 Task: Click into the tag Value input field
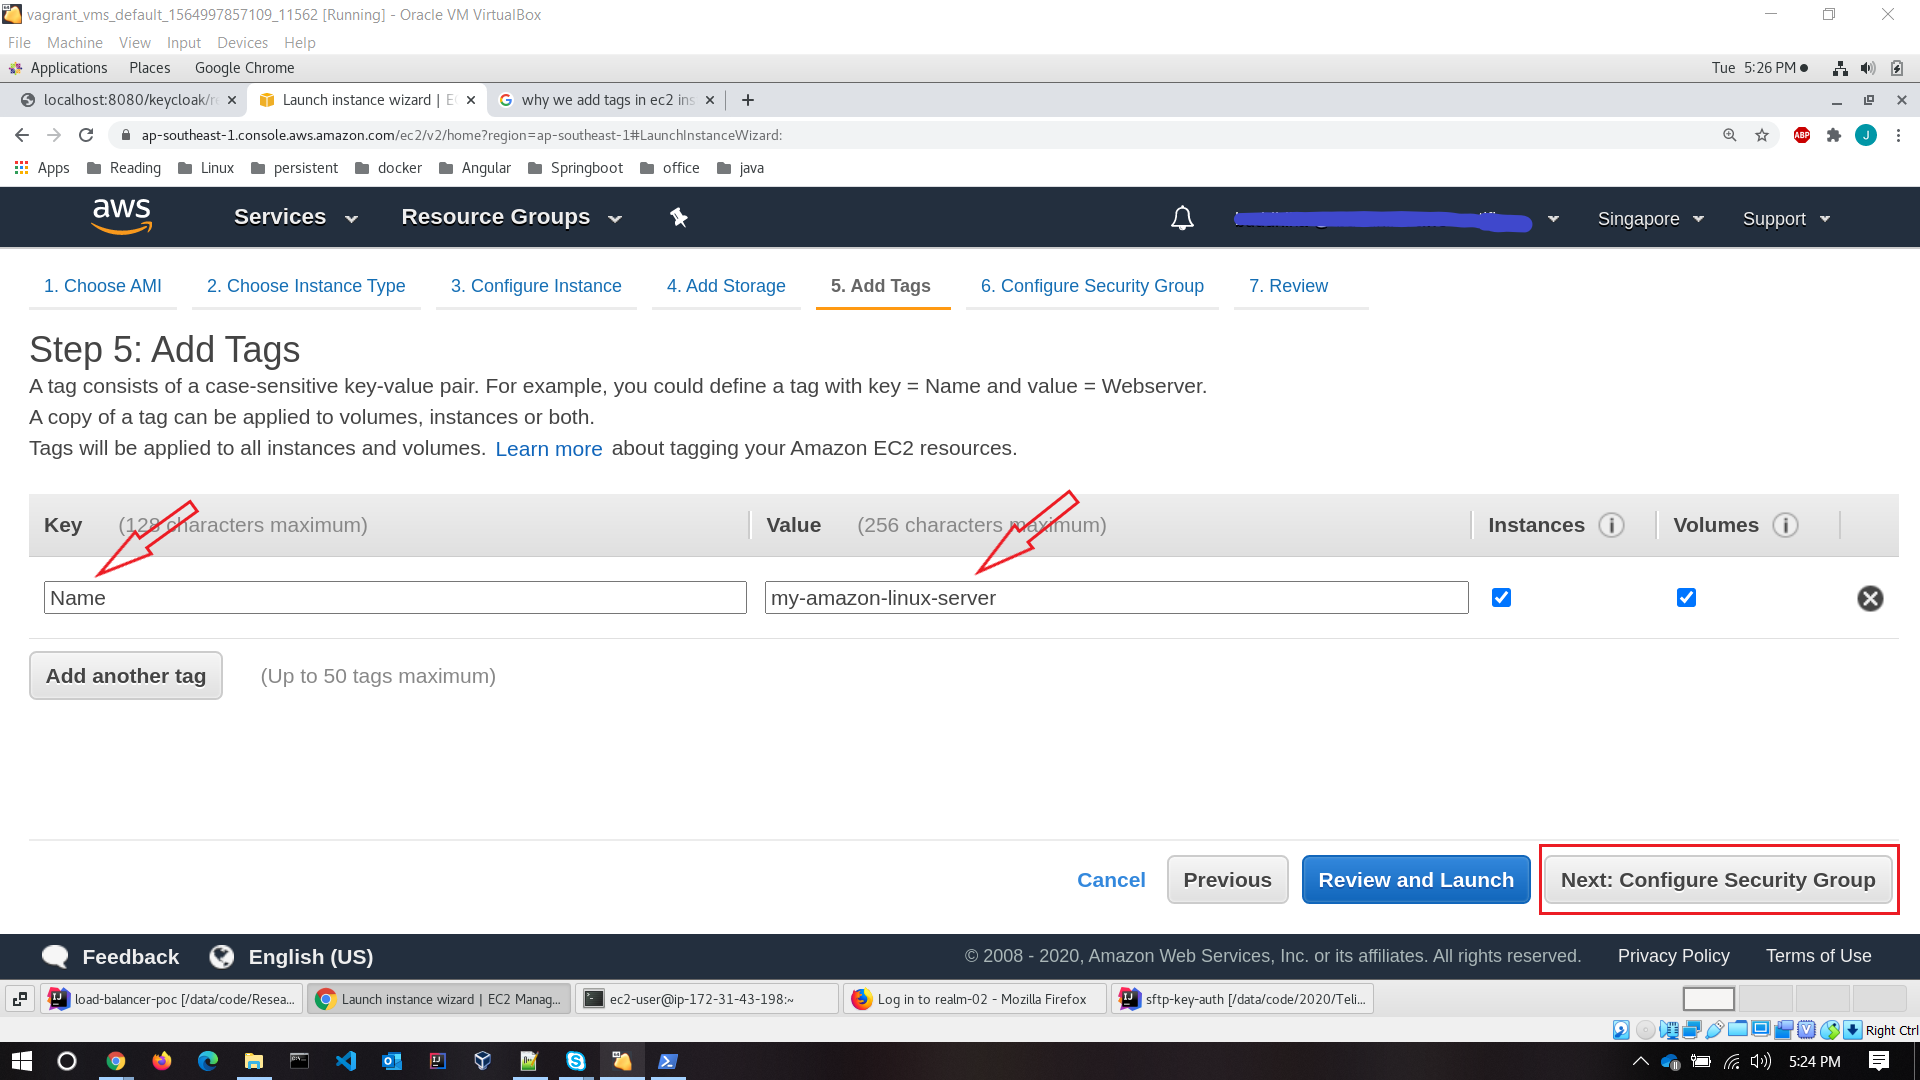tap(1116, 598)
